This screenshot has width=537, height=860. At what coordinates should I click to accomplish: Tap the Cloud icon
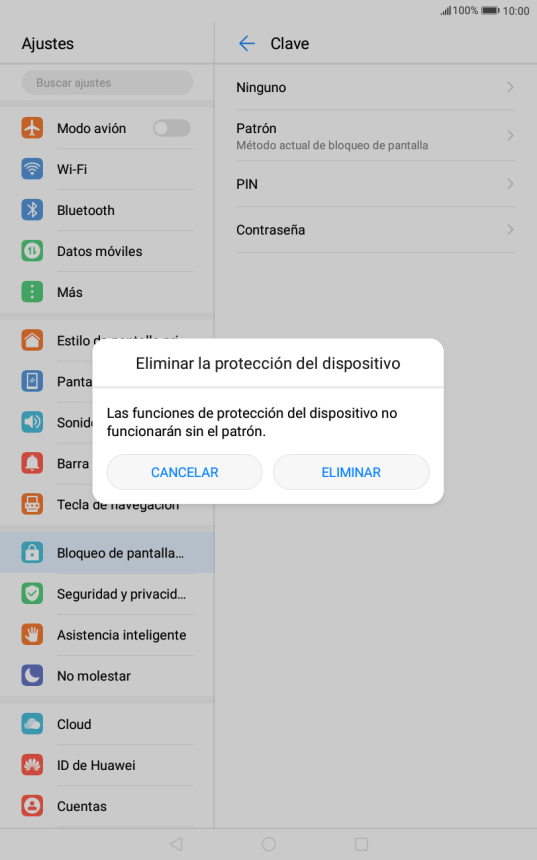click(32, 724)
